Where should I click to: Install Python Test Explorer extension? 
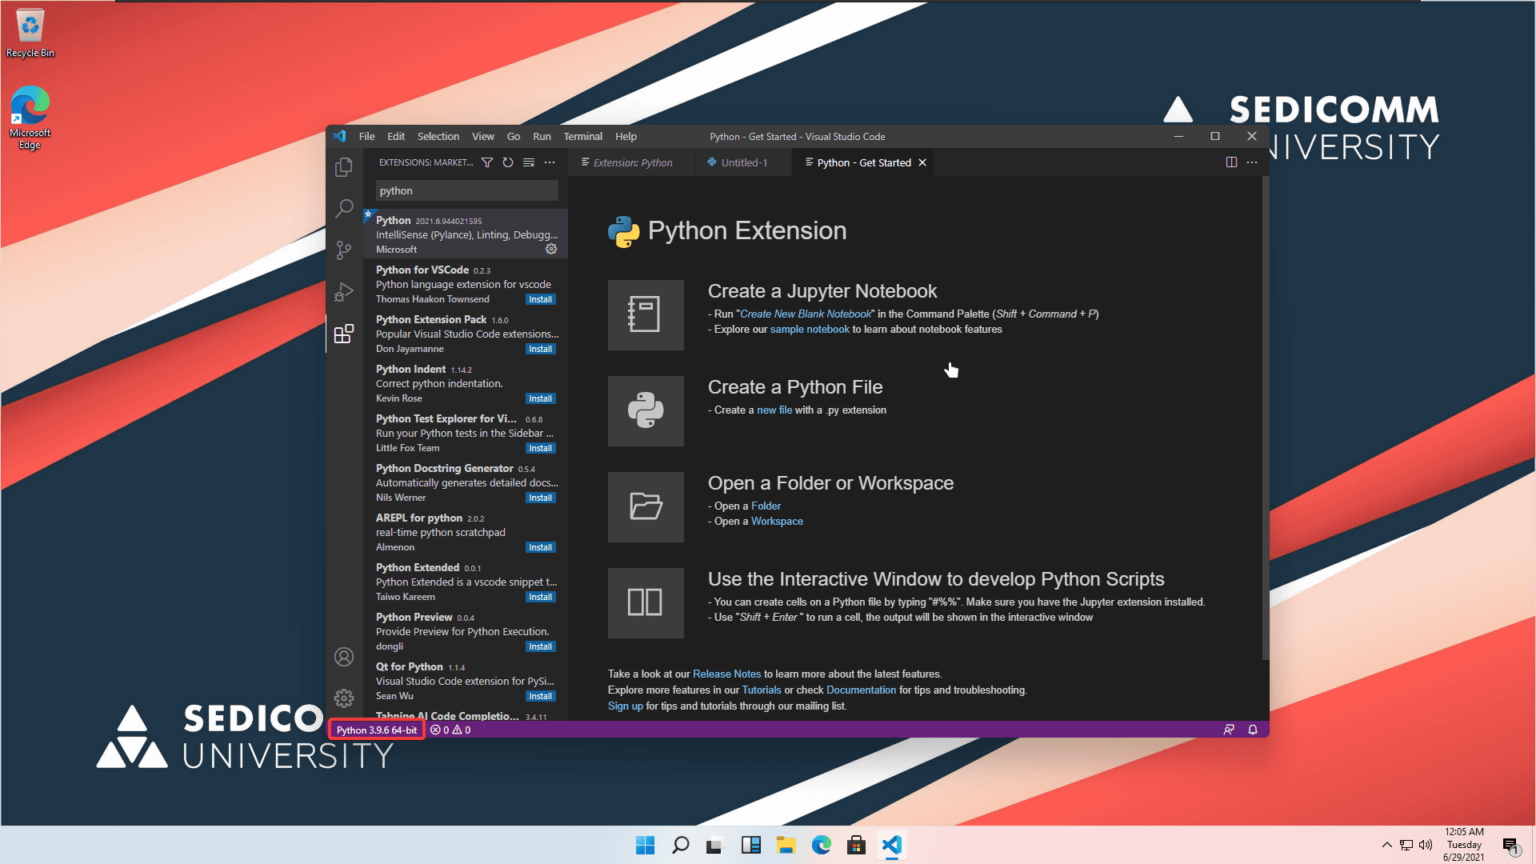pos(540,448)
